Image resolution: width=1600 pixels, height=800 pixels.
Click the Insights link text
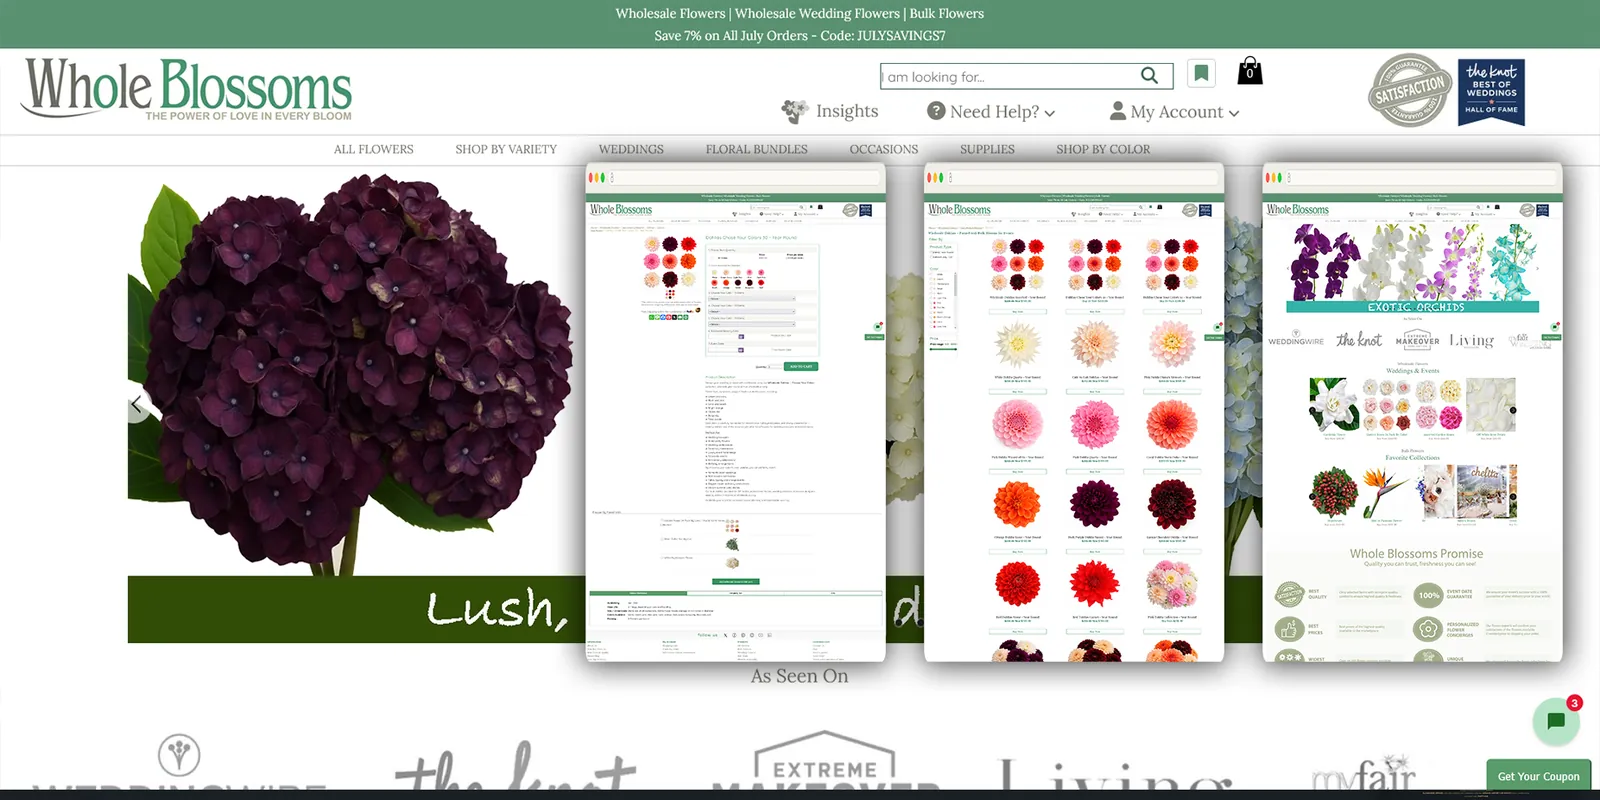[x=847, y=111]
